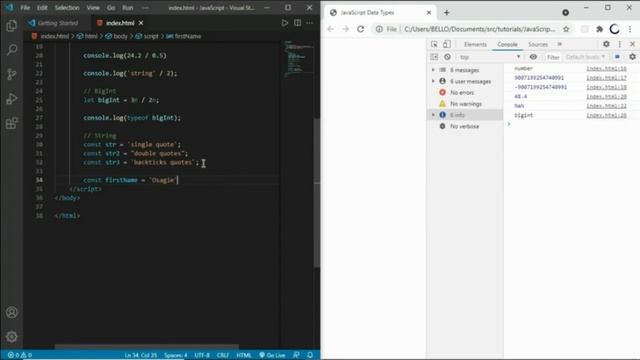This screenshot has width=640, height=360.
Task: Show more DevTools tabs chevron
Action: click(560, 44)
